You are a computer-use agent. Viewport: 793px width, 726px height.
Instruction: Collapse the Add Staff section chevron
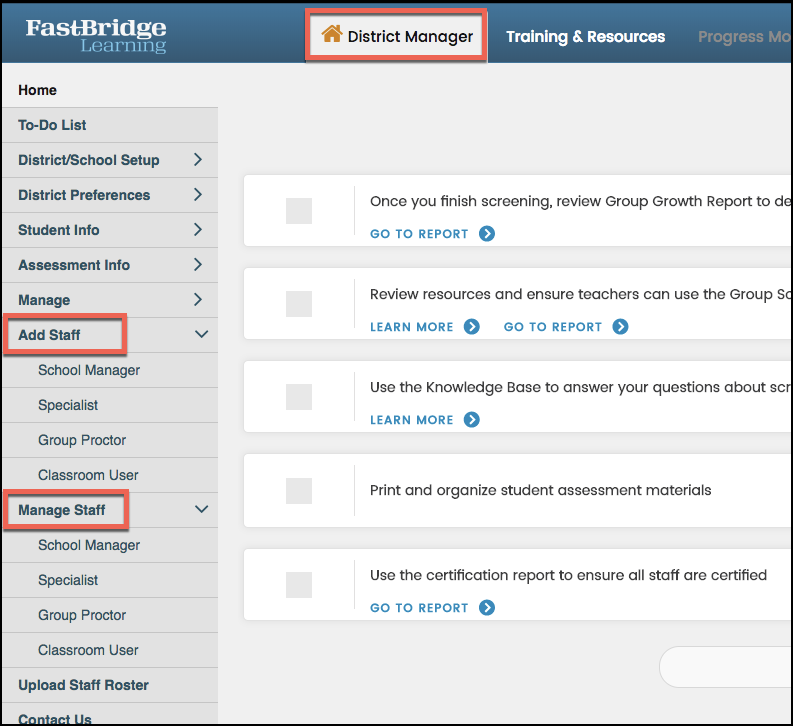click(x=201, y=334)
